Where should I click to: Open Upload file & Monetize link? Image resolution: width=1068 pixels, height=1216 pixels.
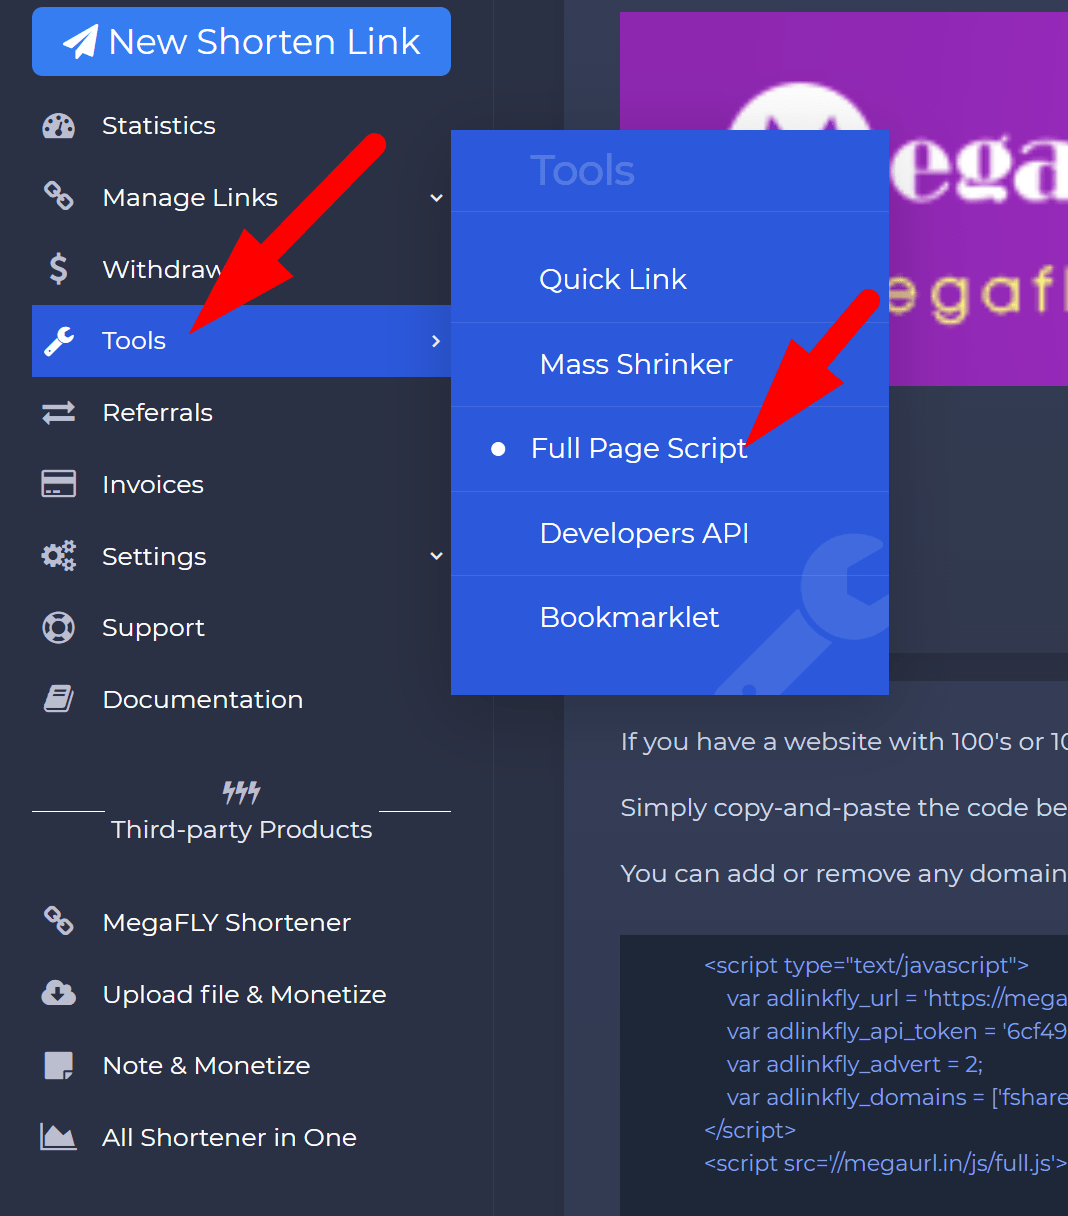click(244, 994)
